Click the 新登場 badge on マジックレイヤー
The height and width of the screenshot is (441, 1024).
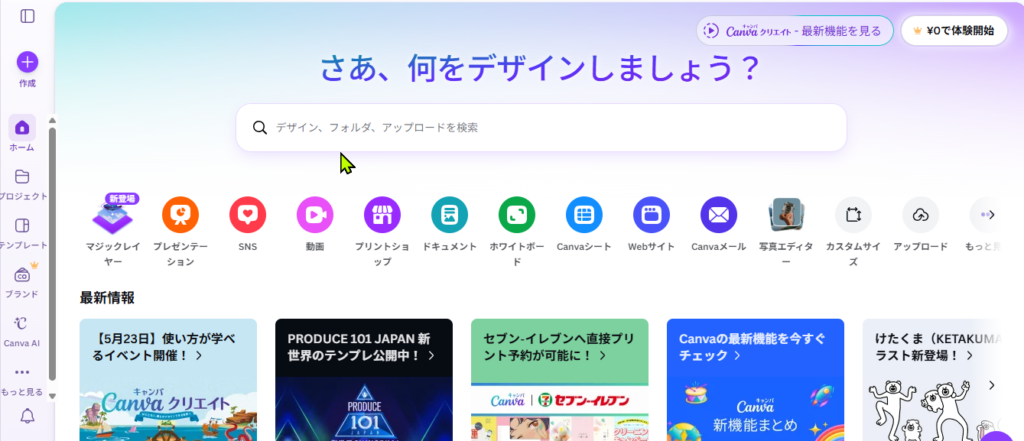pos(122,199)
